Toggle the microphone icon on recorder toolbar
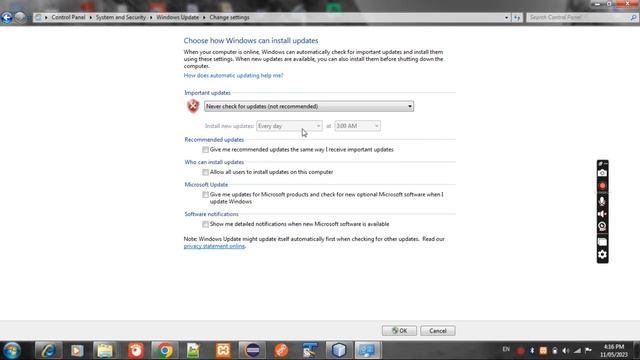Screen dimensions: 640x360 602,200
